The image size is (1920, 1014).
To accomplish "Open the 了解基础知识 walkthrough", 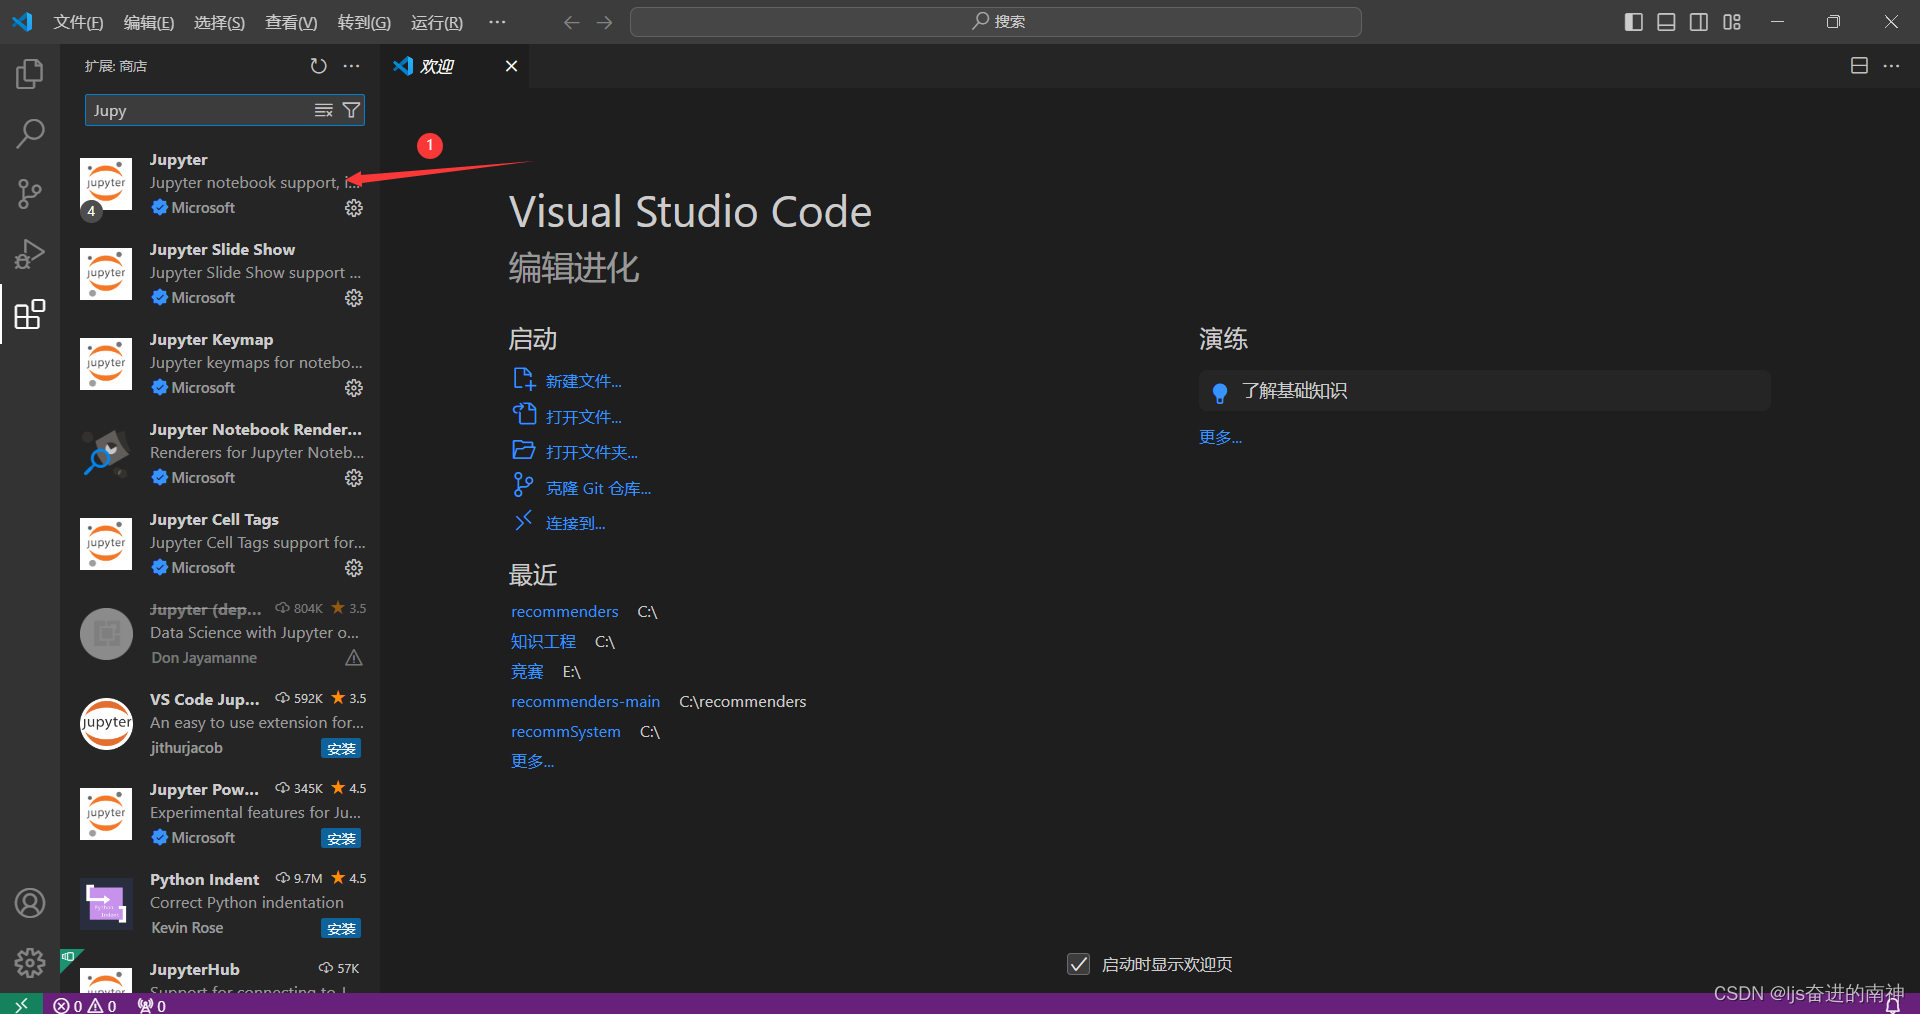I will click(1484, 391).
